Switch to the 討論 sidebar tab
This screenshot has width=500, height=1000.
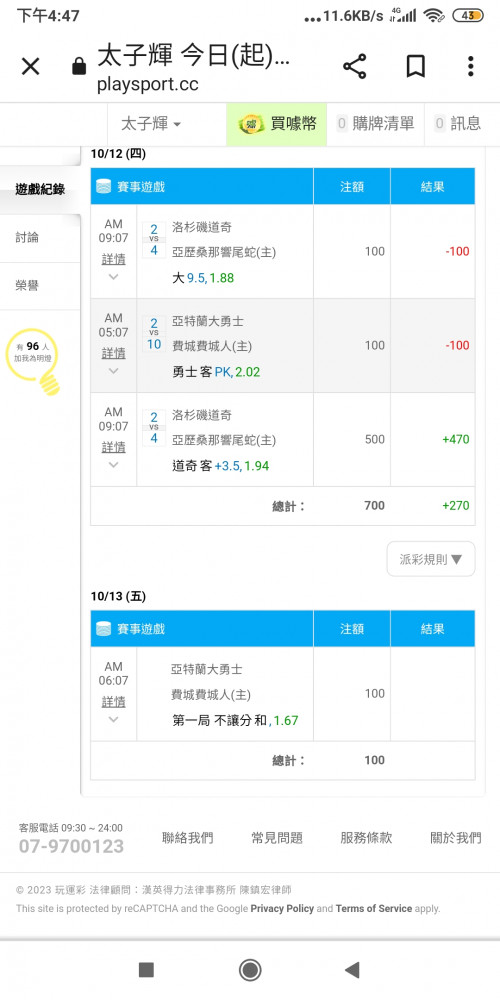40,237
